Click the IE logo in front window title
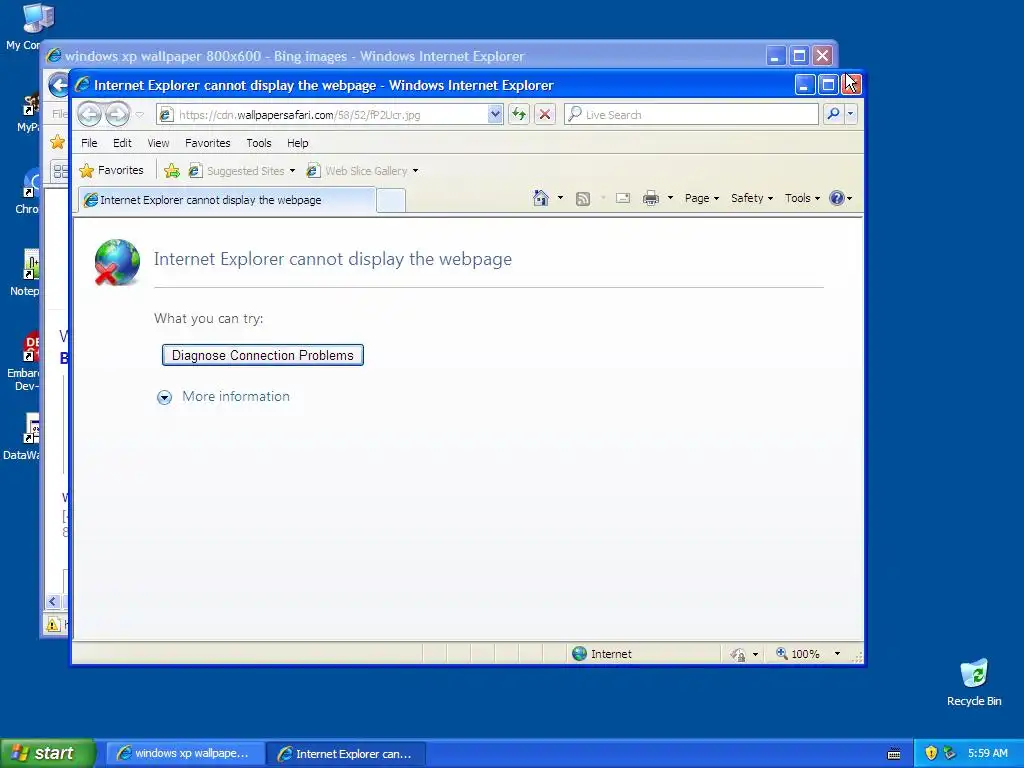 82,85
